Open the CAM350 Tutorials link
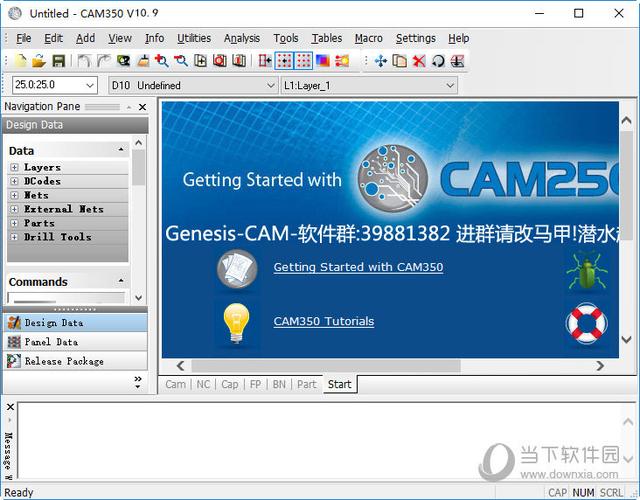This screenshot has width=640, height=500. (x=324, y=321)
